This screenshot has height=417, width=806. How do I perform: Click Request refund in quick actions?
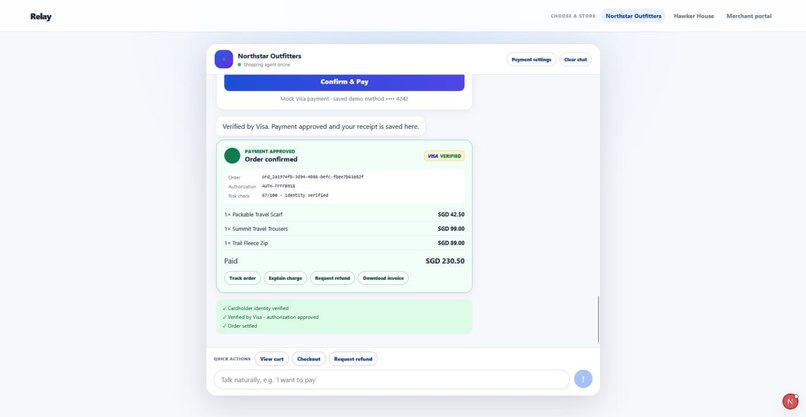[x=353, y=359]
